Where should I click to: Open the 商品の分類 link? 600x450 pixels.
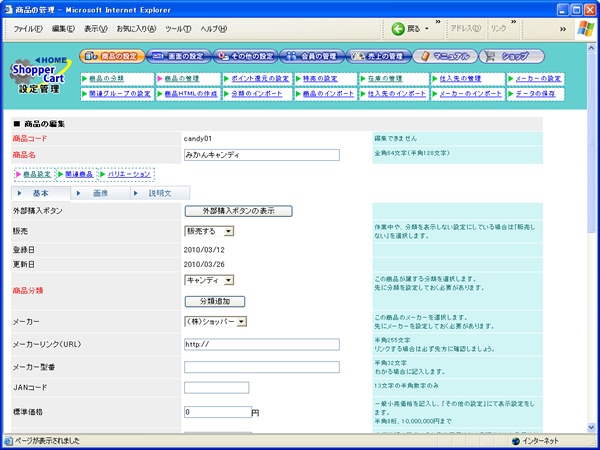pyautogui.click(x=106, y=79)
